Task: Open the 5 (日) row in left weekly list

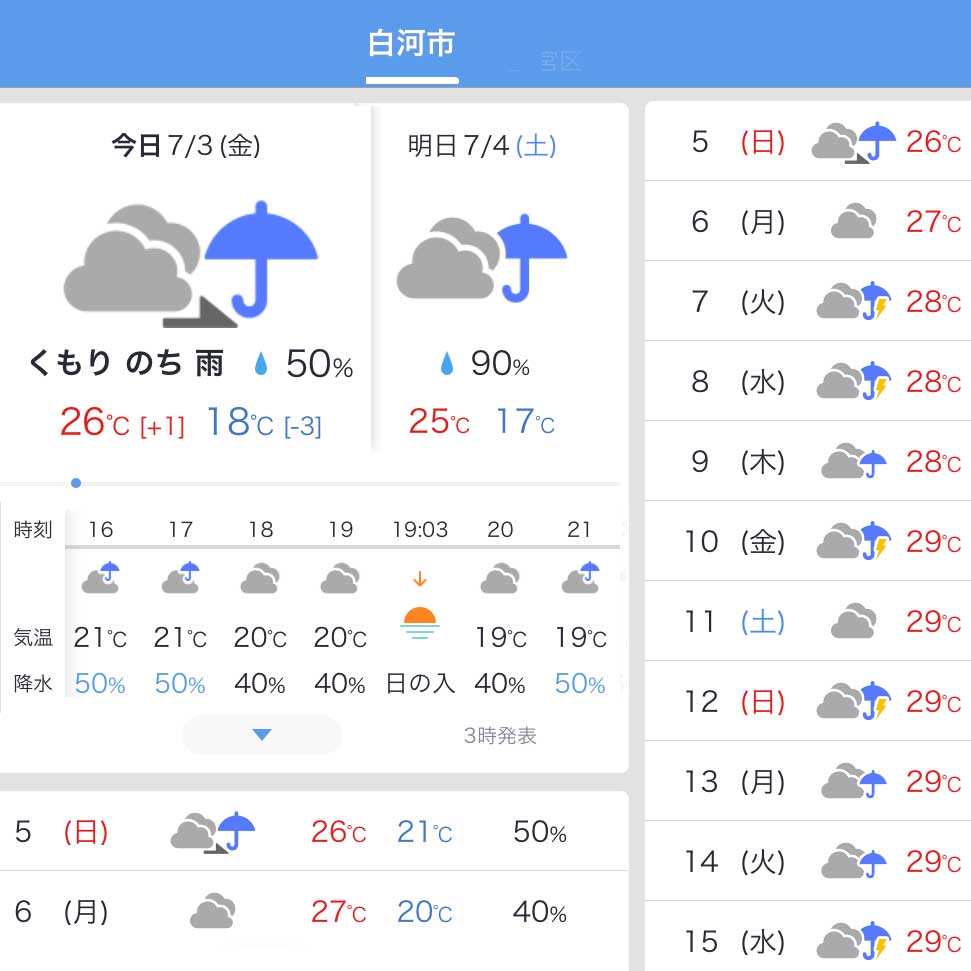Action: pyautogui.click(x=314, y=832)
